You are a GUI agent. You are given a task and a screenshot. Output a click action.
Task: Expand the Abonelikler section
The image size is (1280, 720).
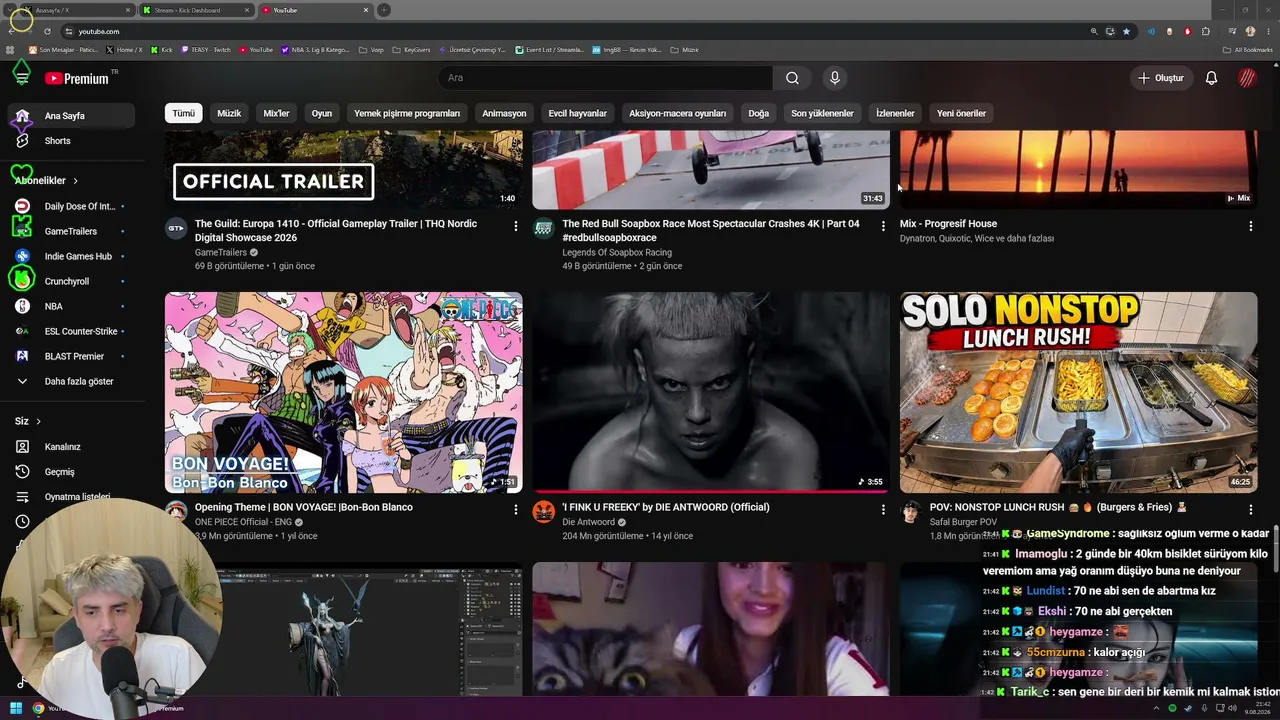tap(46, 181)
